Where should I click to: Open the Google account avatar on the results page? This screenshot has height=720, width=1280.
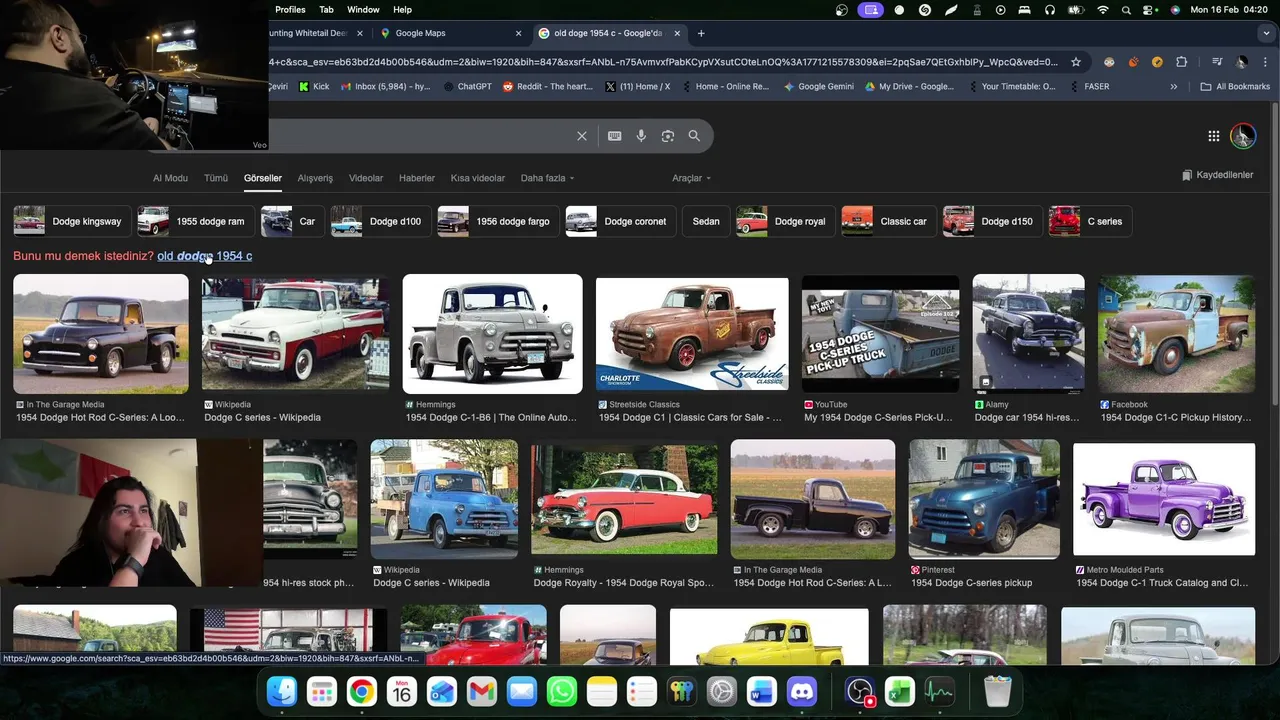pyautogui.click(x=1243, y=136)
